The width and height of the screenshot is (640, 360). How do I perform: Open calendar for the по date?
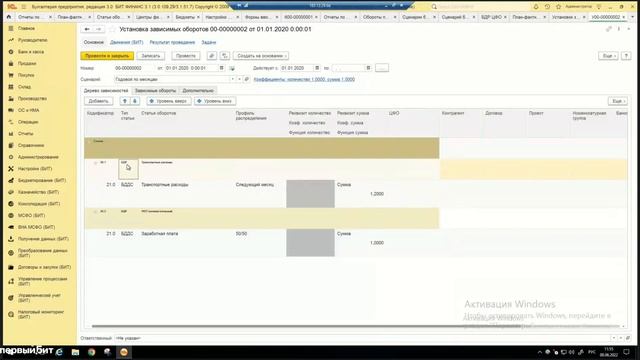pyautogui.click(x=368, y=68)
